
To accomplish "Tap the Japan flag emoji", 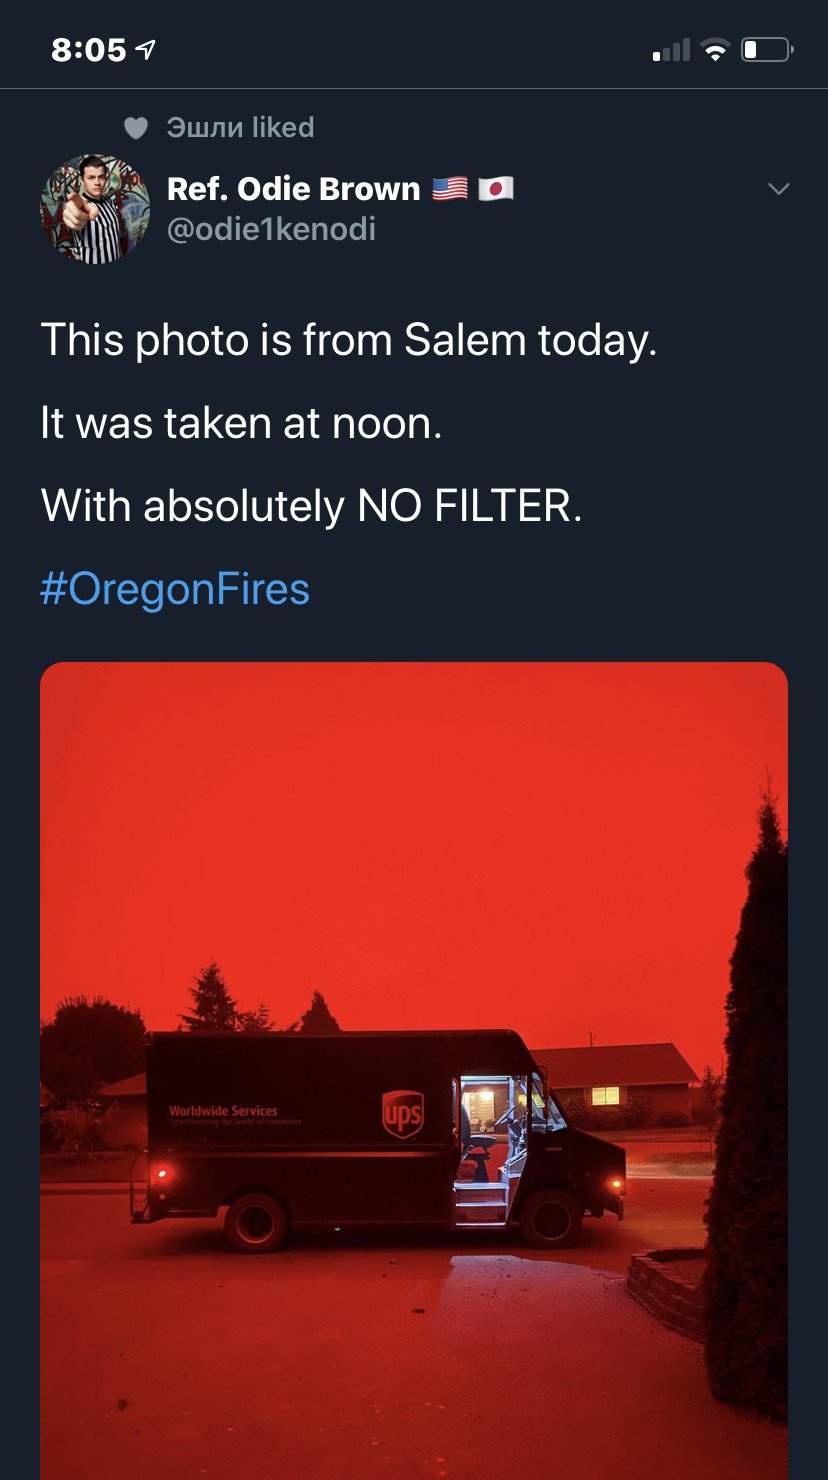I will [496, 188].
